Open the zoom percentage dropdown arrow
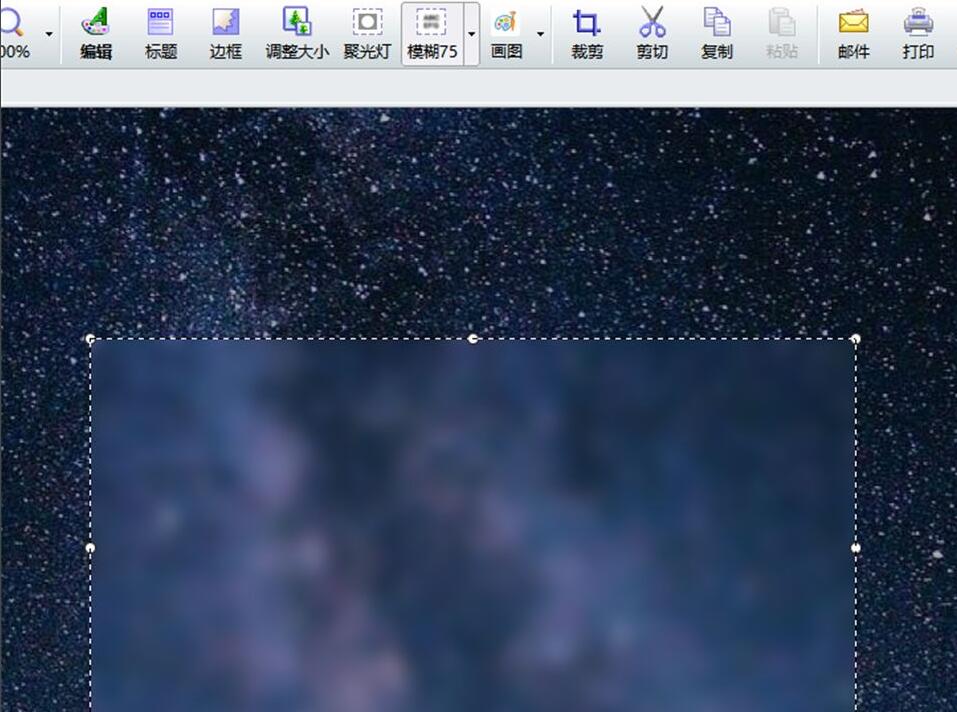Screen dimensions: 957x712 coord(49,34)
